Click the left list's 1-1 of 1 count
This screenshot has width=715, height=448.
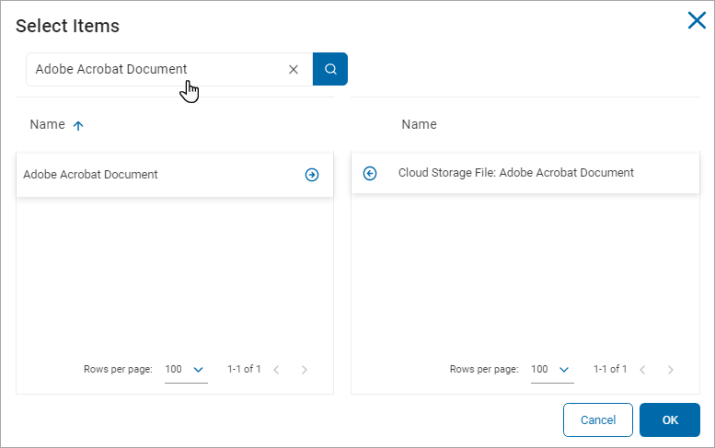coord(244,370)
